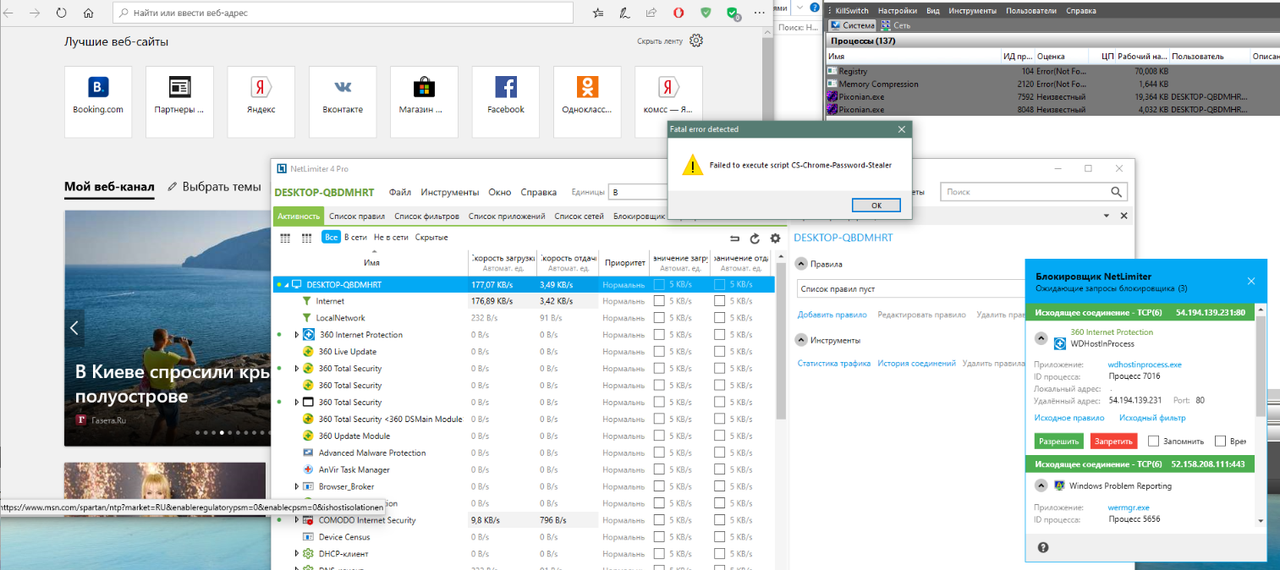Enable download limit for 360 Internet Protection
This screenshot has width=1280, height=570.
[x=659, y=335]
